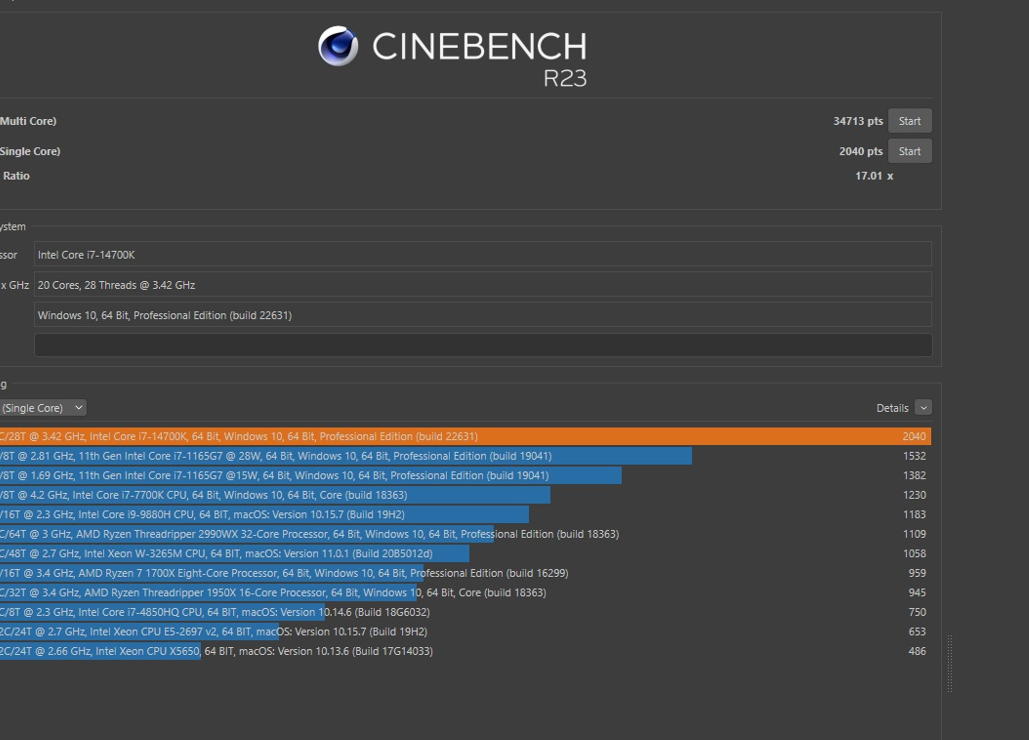Screen dimensions: 1029x740
Task: Select the Intel Core i7-7700K ranking row
Action: [x=465, y=495]
